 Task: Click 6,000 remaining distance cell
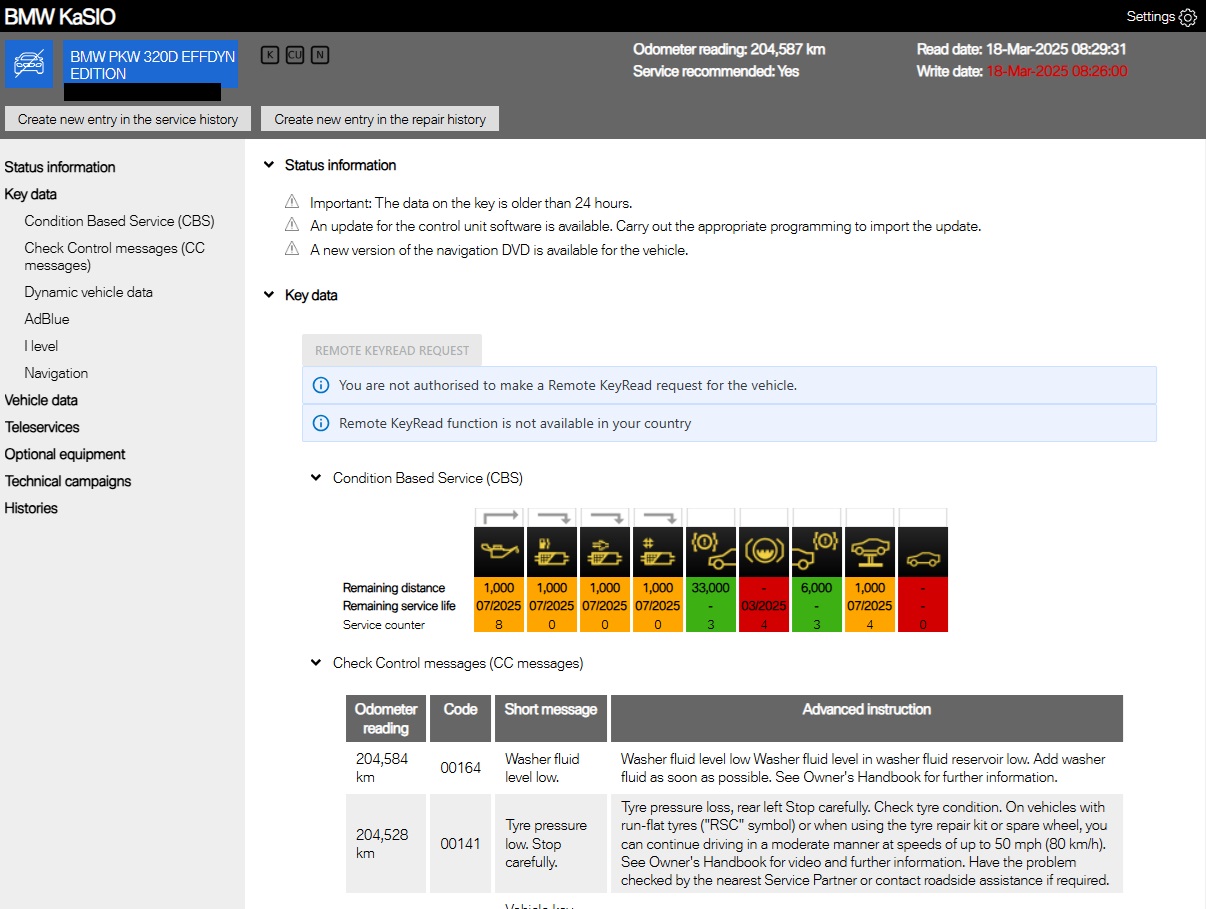[818, 588]
